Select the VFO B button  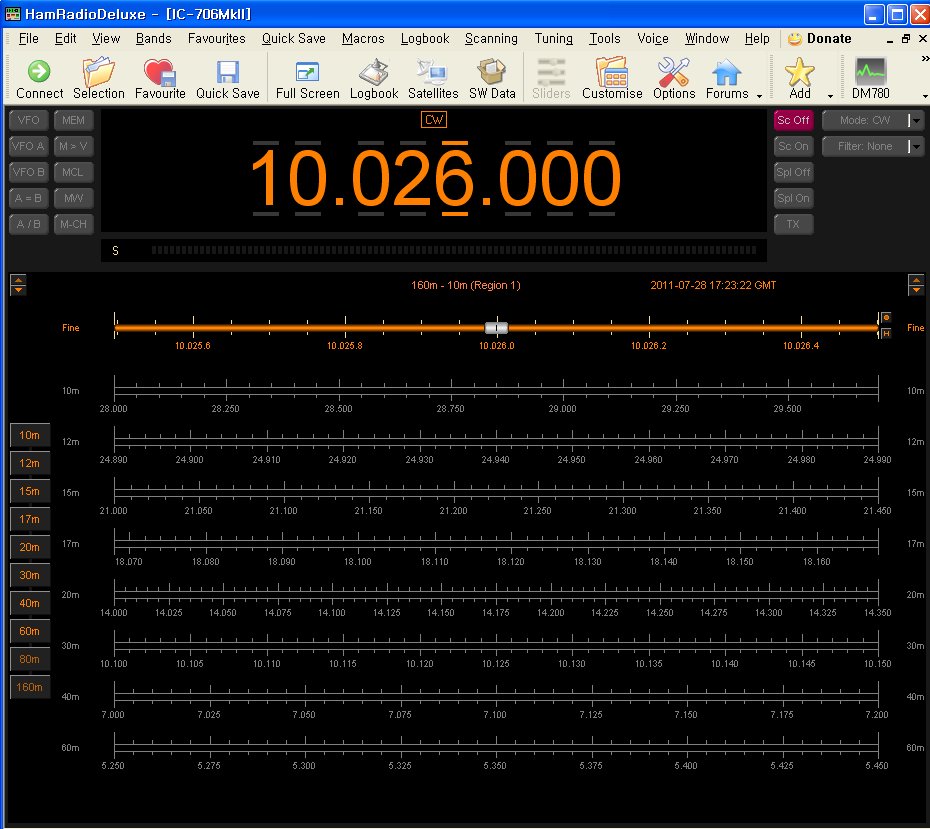point(28,173)
